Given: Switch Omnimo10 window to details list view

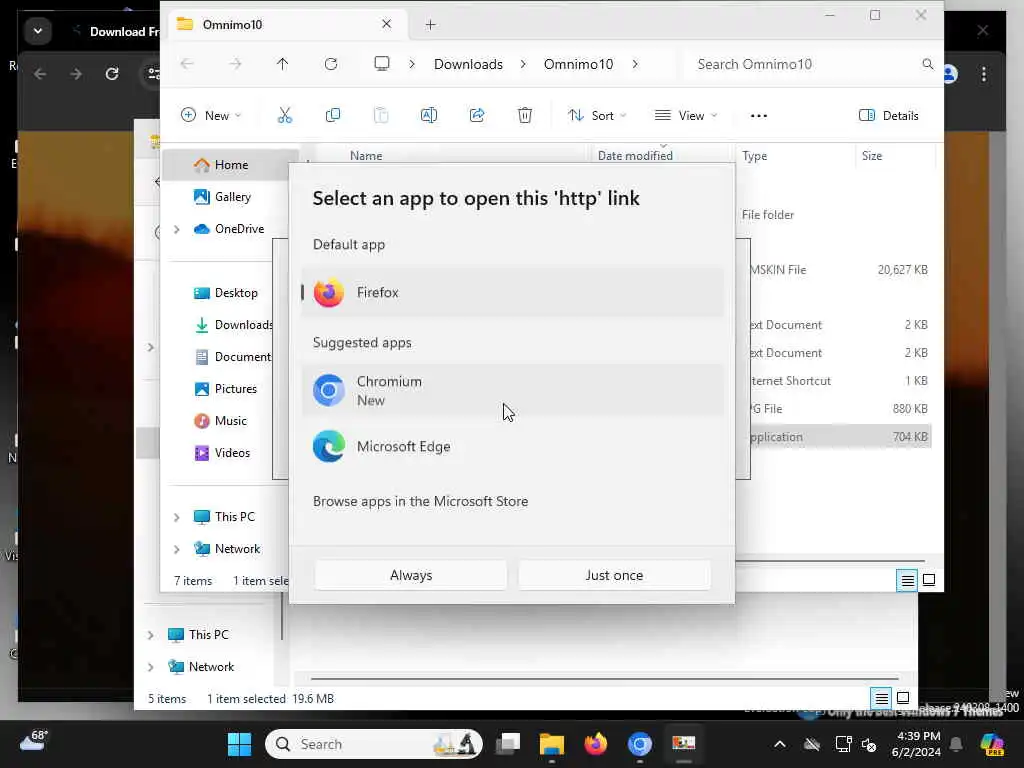Looking at the screenshot, I should point(907,580).
